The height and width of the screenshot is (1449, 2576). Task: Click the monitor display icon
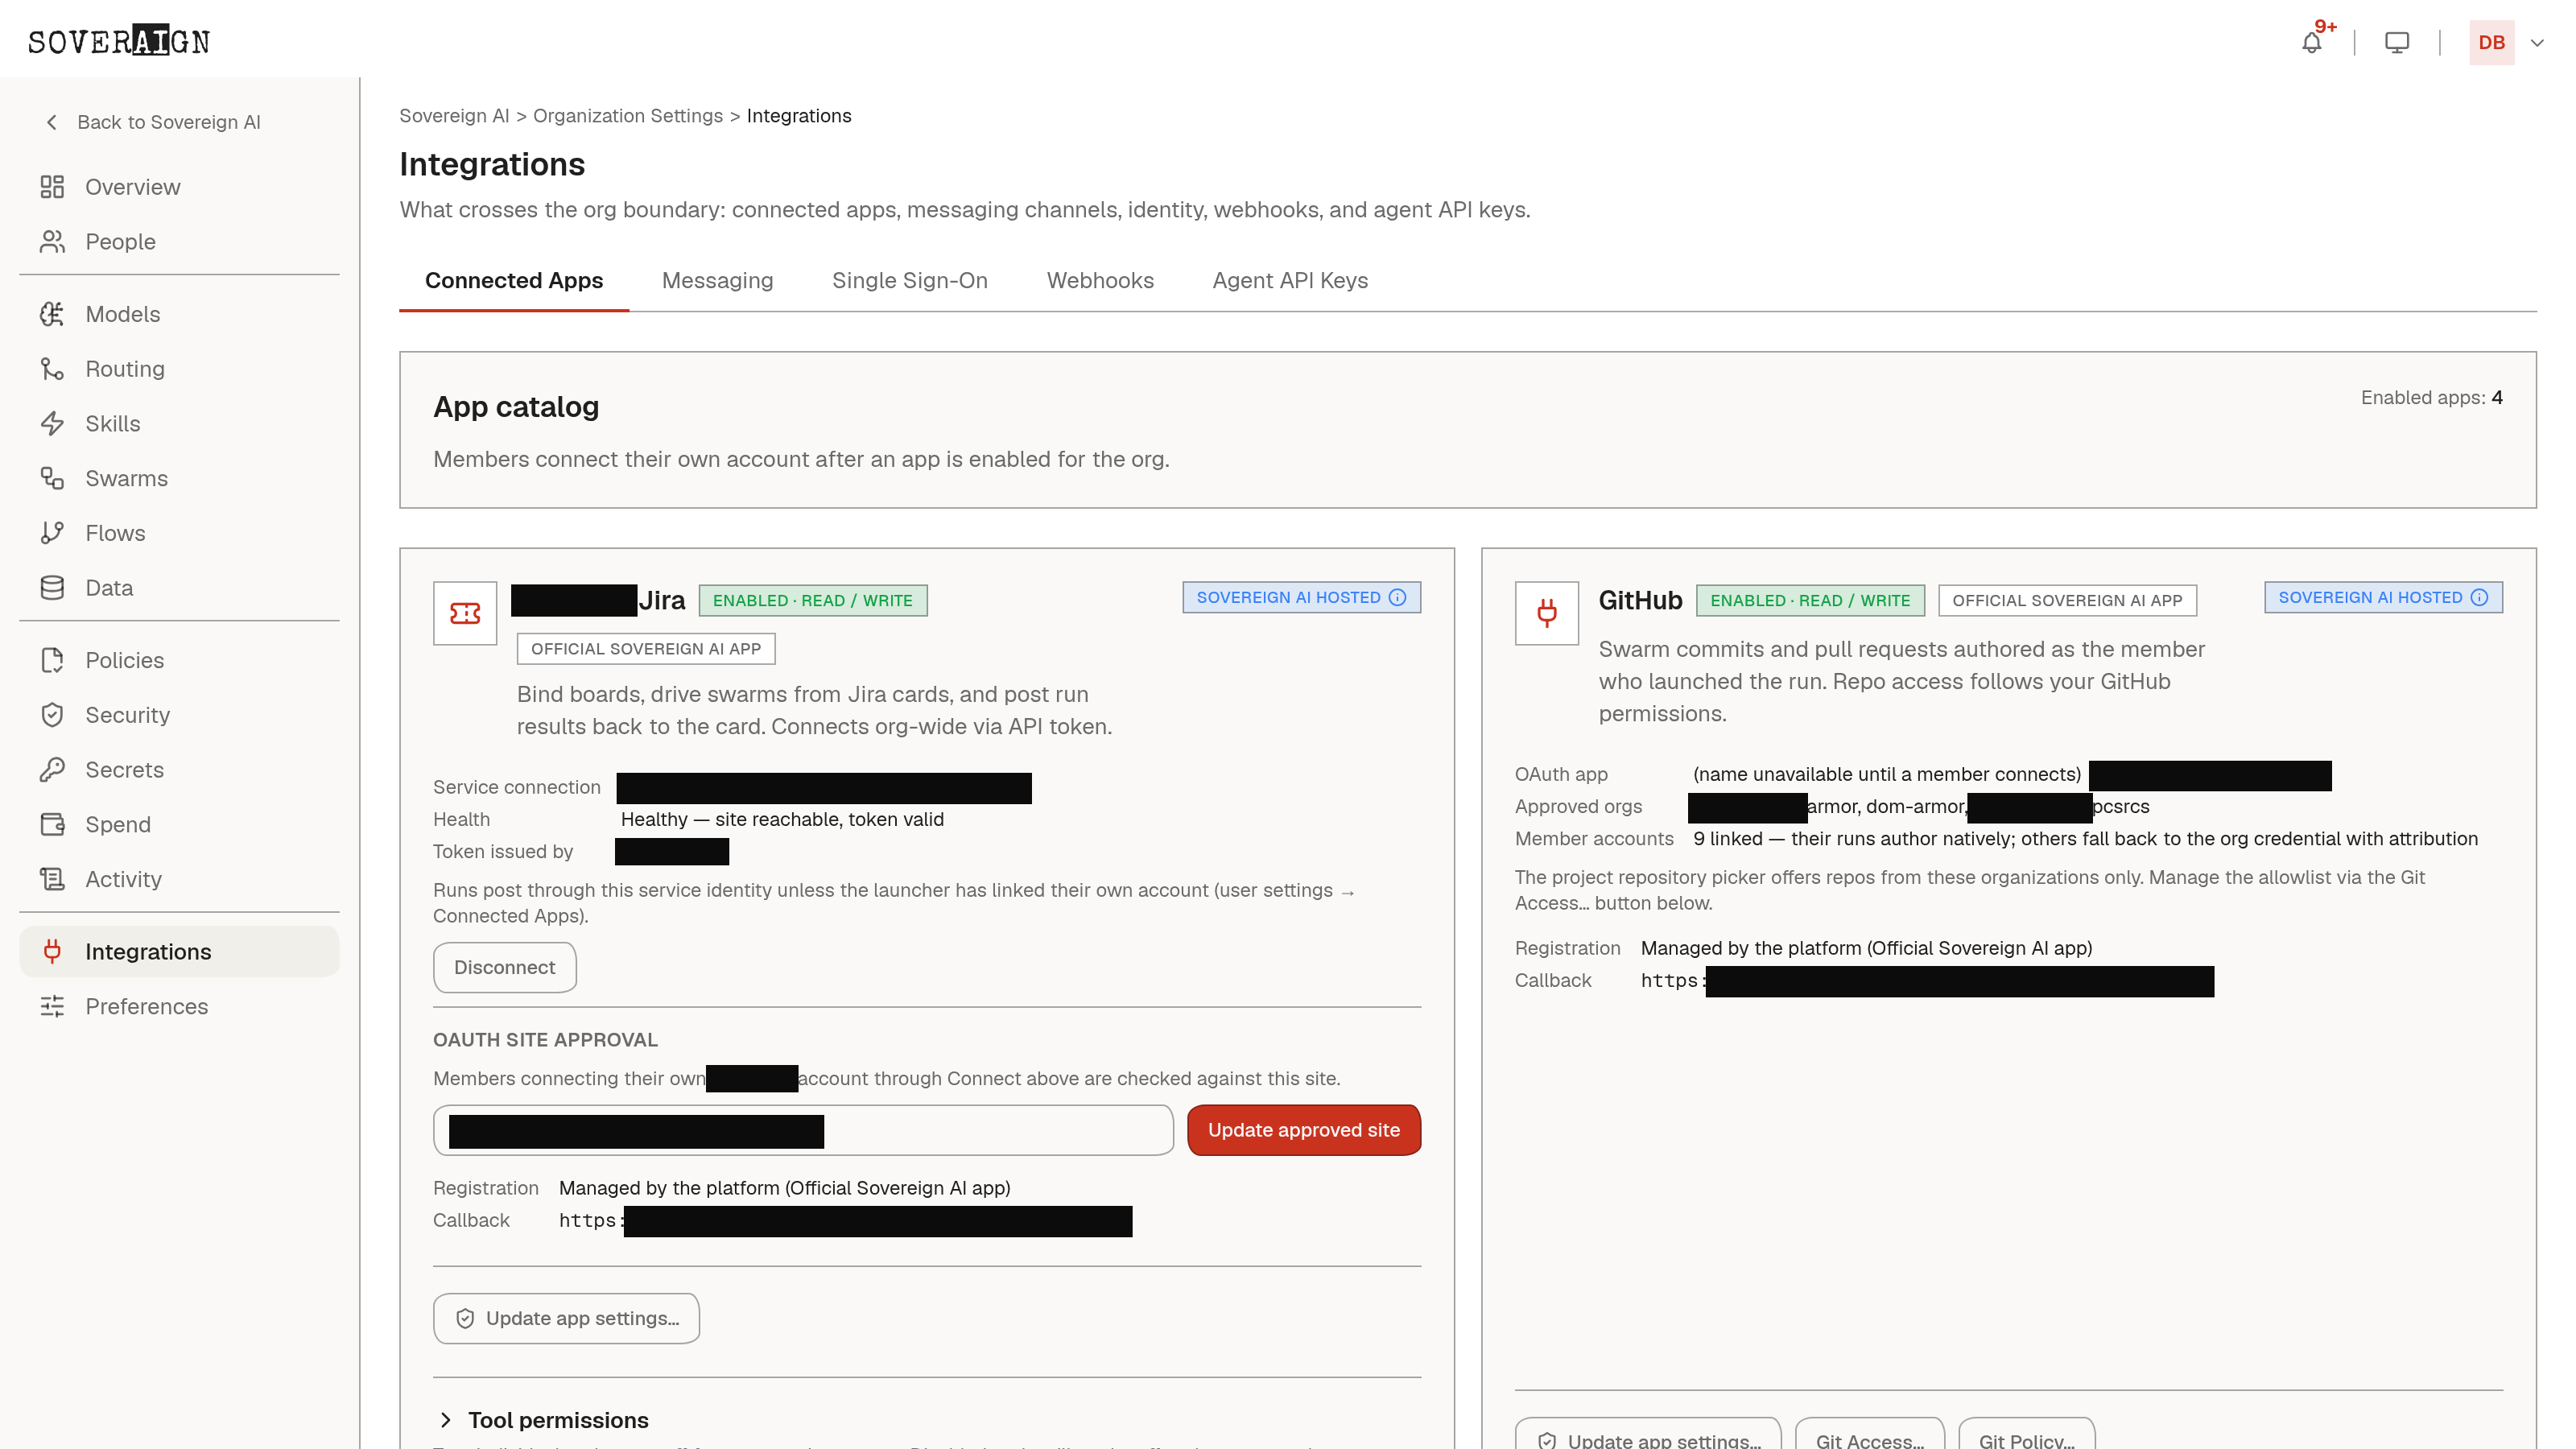pos(2397,42)
